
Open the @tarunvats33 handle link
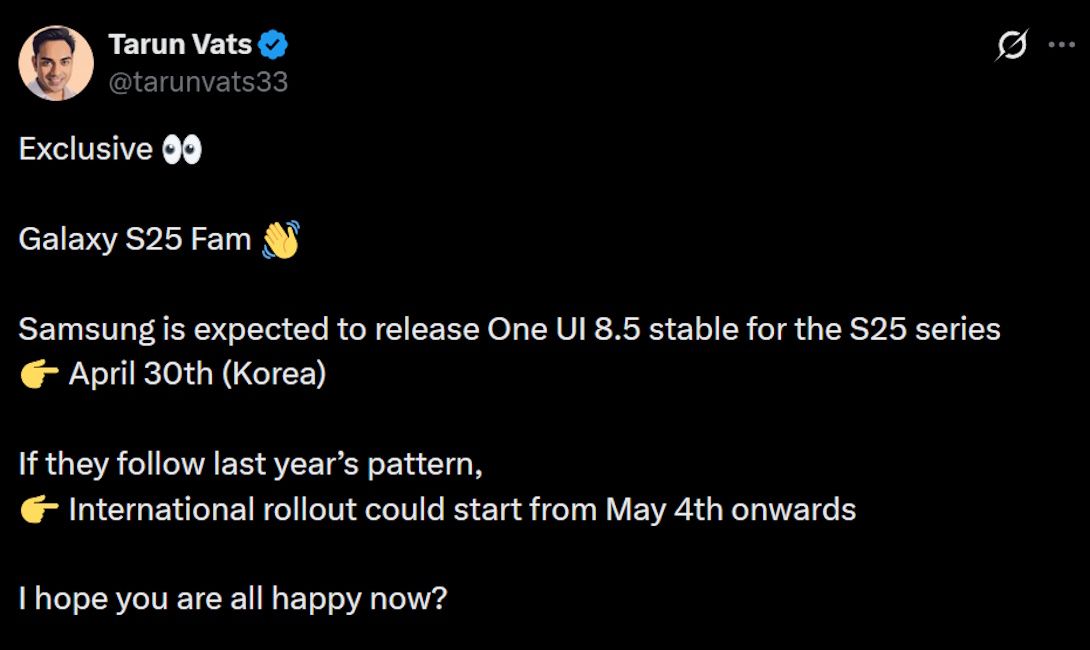(197, 82)
